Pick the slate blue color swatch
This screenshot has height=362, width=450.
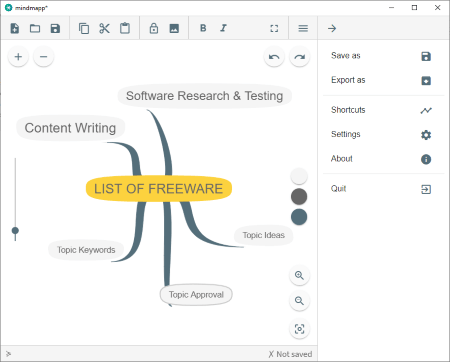click(299, 217)
